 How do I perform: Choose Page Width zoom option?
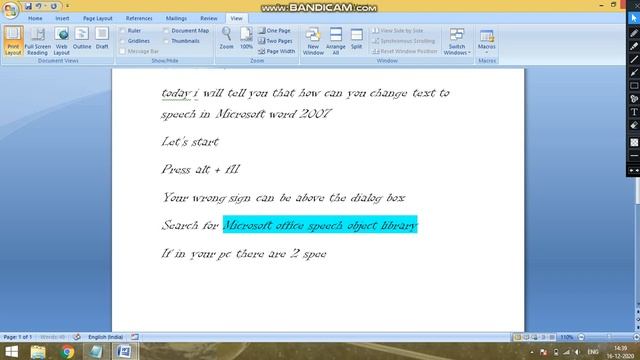click(276, 51)
